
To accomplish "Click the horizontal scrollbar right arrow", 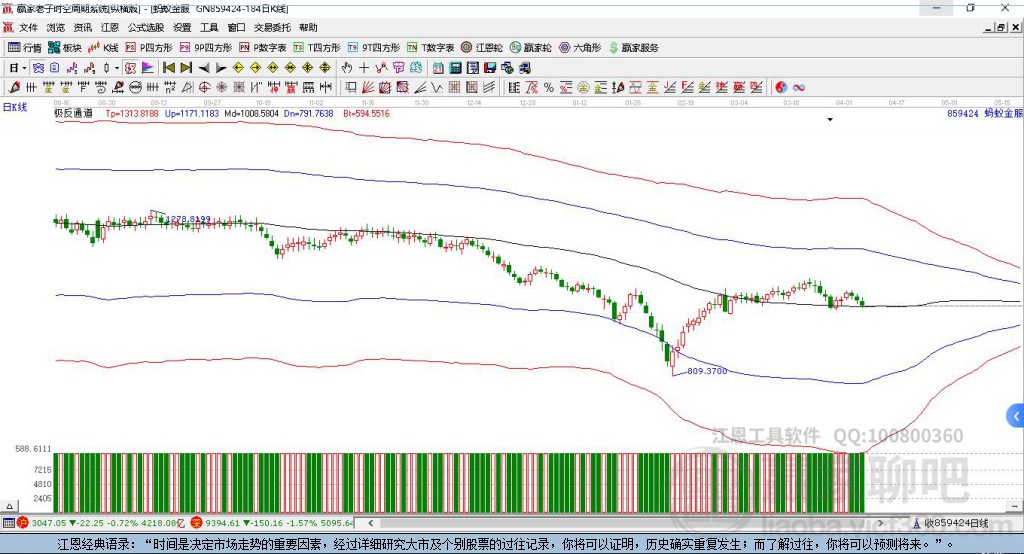I will click(880, 523).
